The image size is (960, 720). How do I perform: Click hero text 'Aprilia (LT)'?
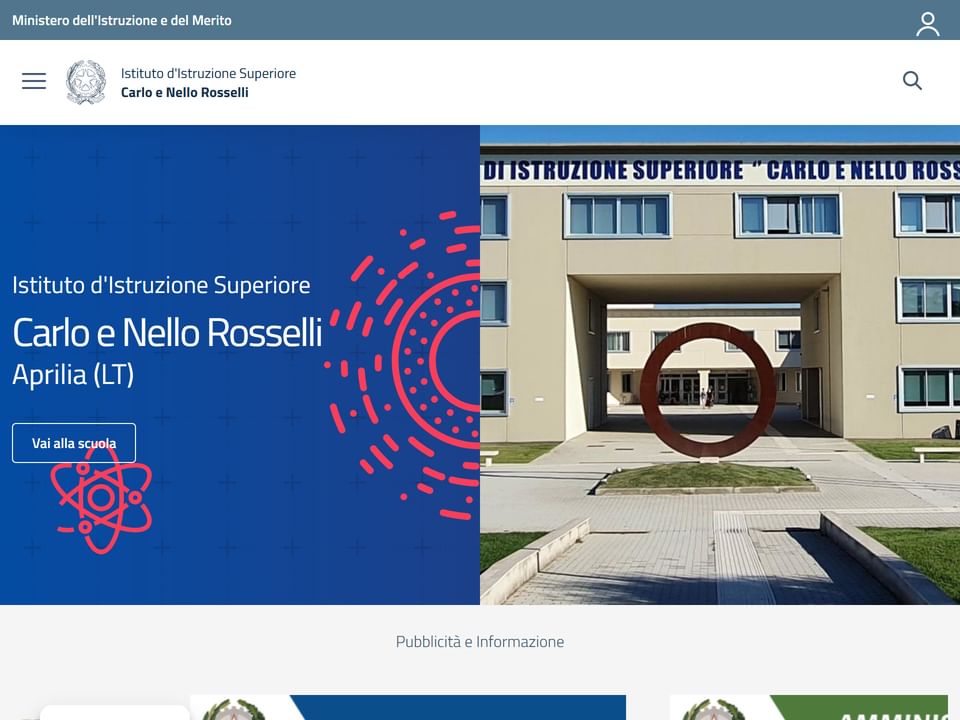(x=73, y=375)
